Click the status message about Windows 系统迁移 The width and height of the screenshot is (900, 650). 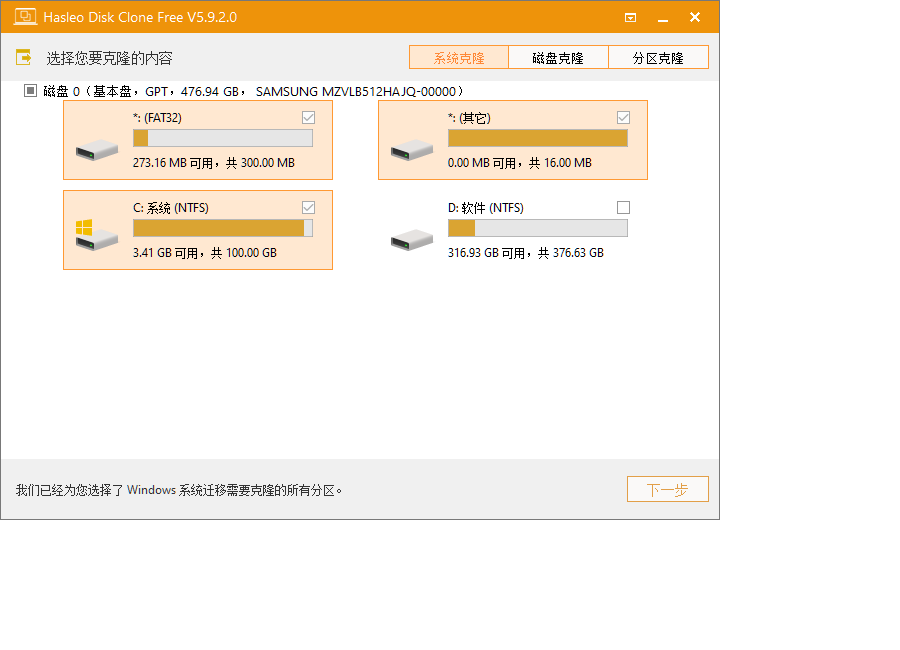[179, 490]
